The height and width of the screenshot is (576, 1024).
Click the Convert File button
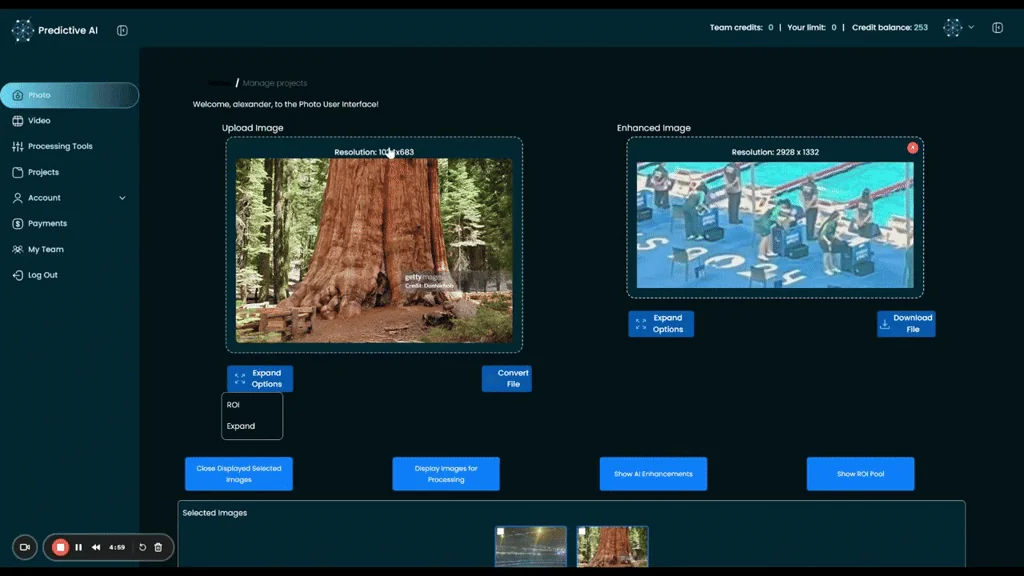pyautogui.click(x=507, y=378)
